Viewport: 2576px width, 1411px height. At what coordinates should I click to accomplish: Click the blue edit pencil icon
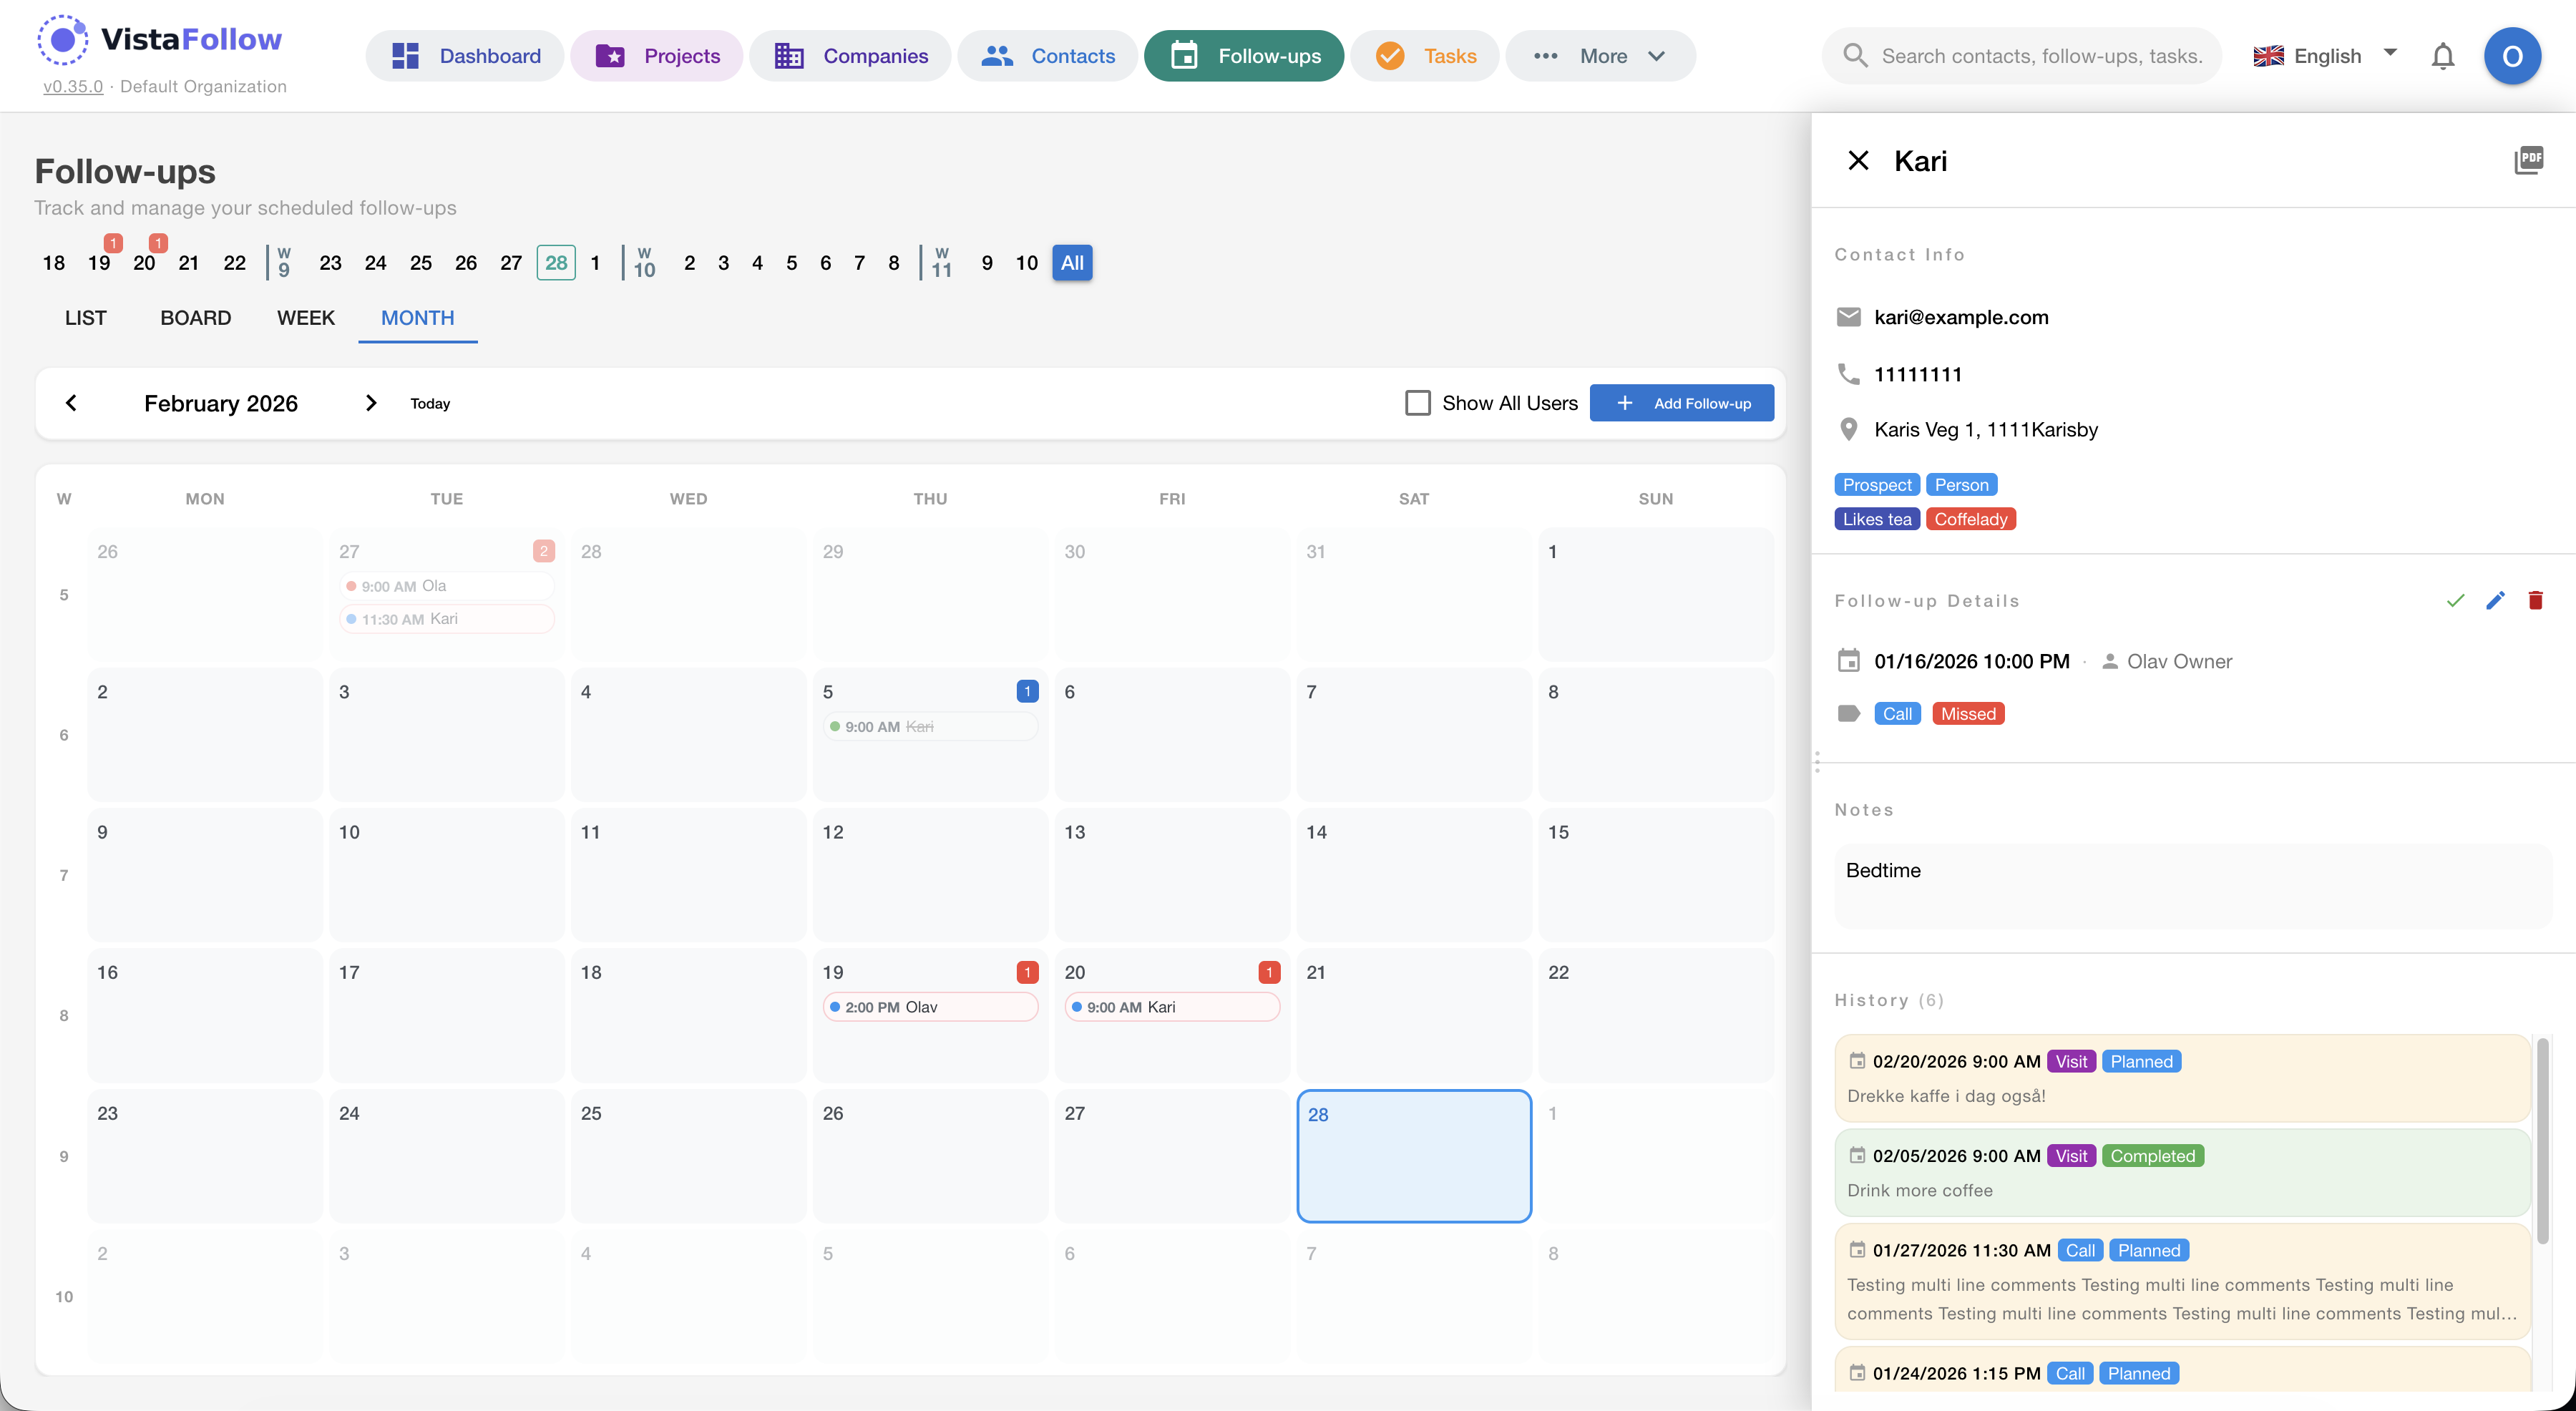tap(2495, 600)
